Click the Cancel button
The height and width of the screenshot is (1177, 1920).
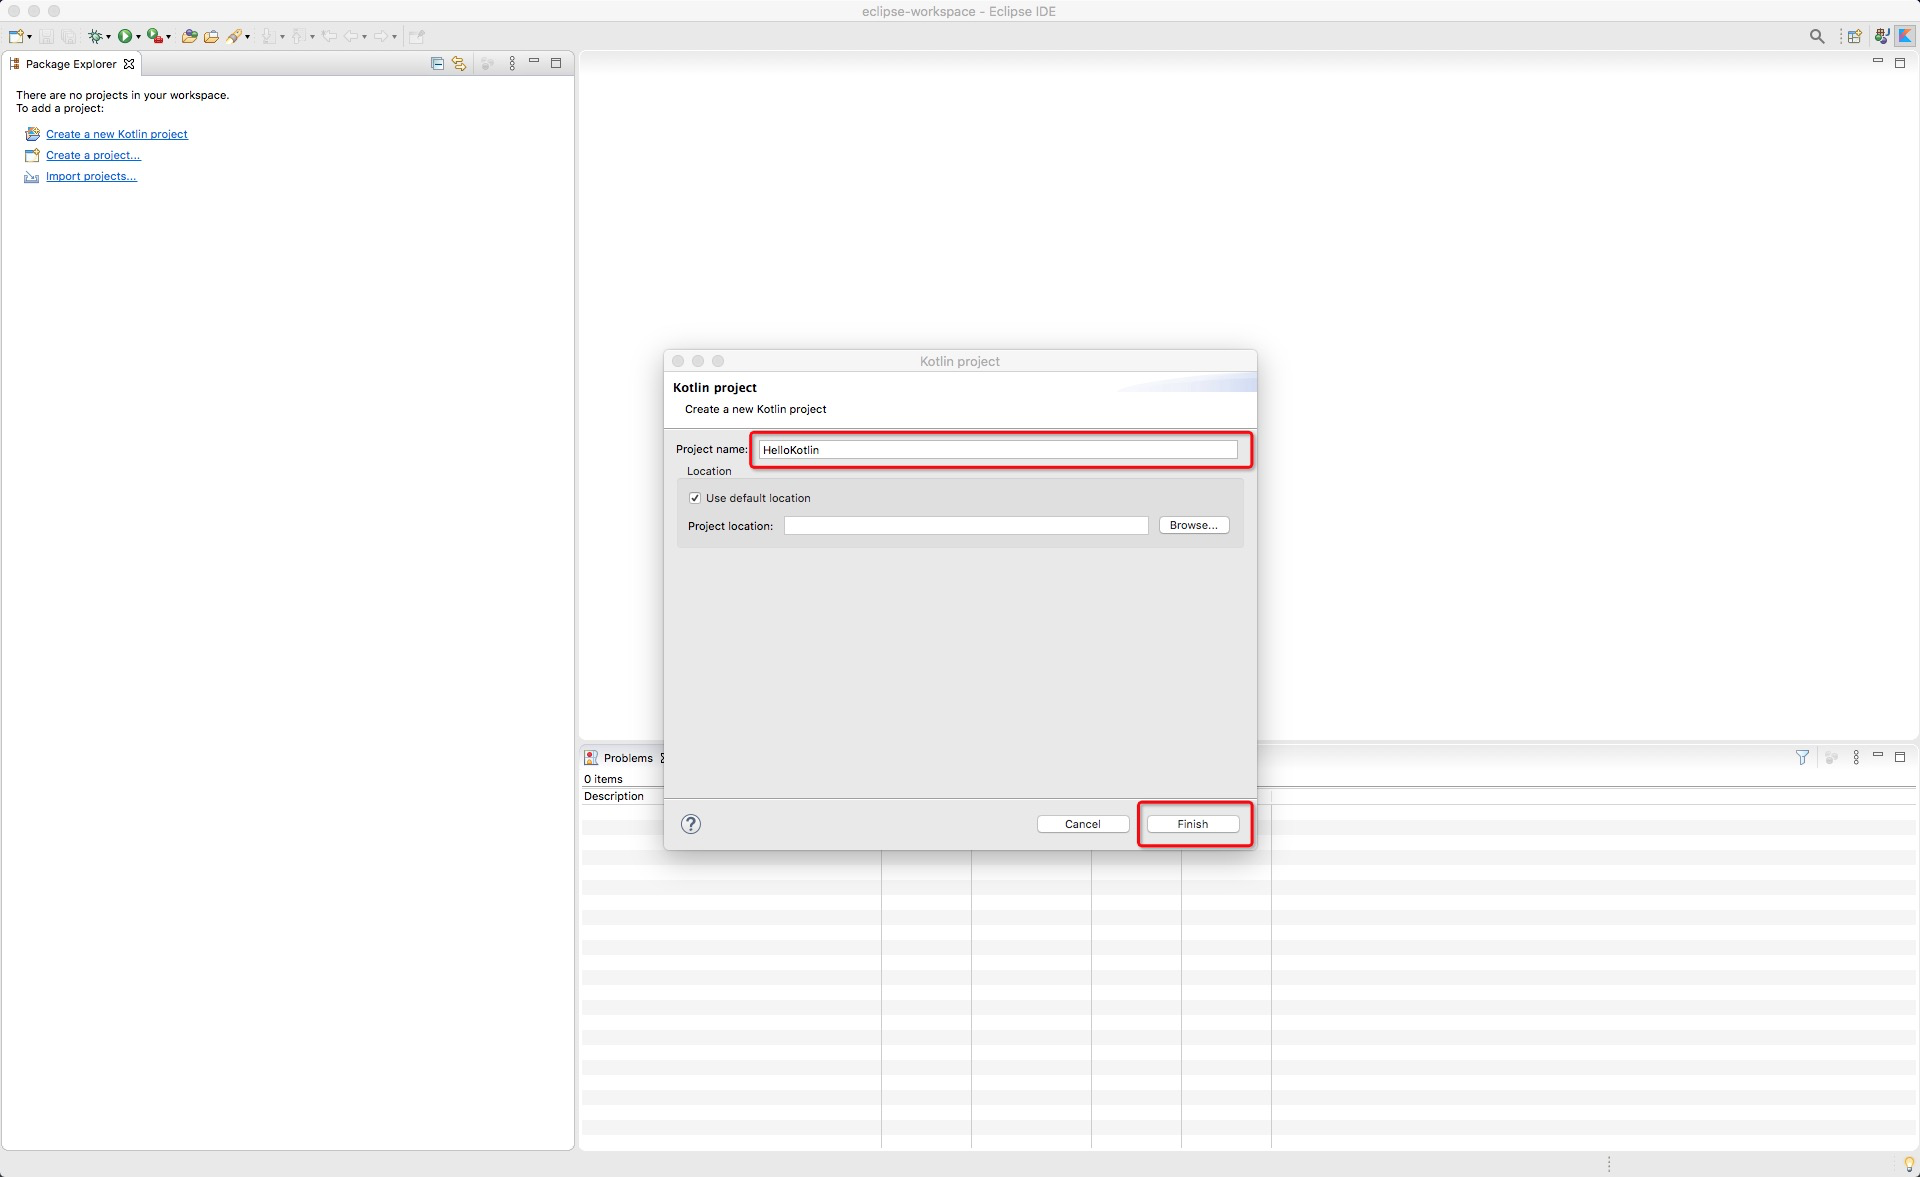point(1083,824)
